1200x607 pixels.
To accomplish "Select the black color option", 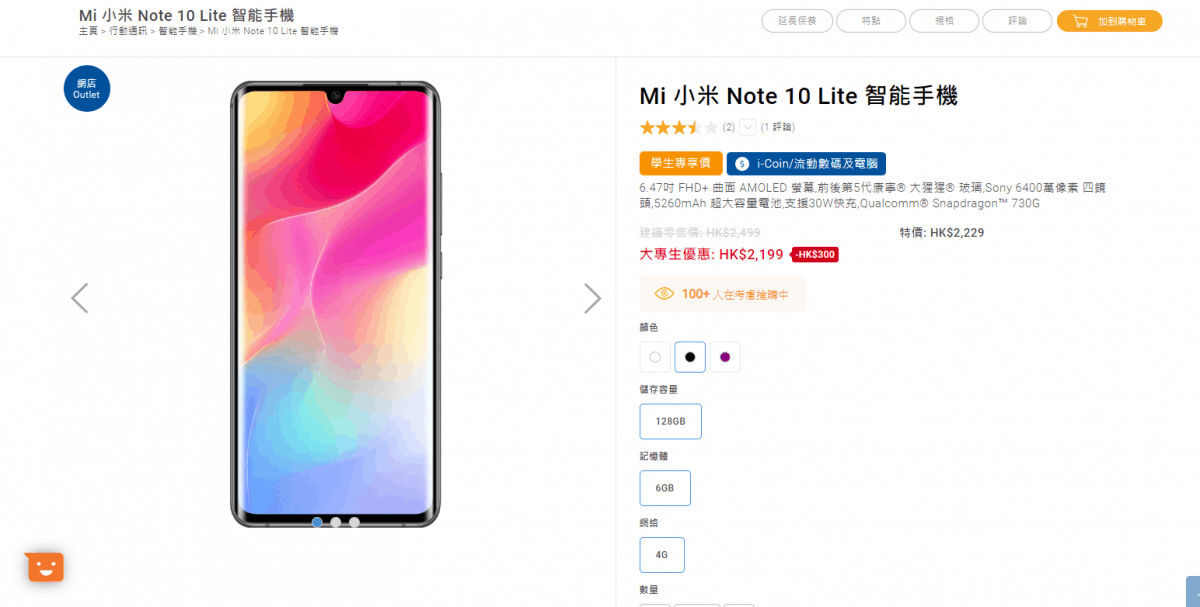I will coord(690,357).
